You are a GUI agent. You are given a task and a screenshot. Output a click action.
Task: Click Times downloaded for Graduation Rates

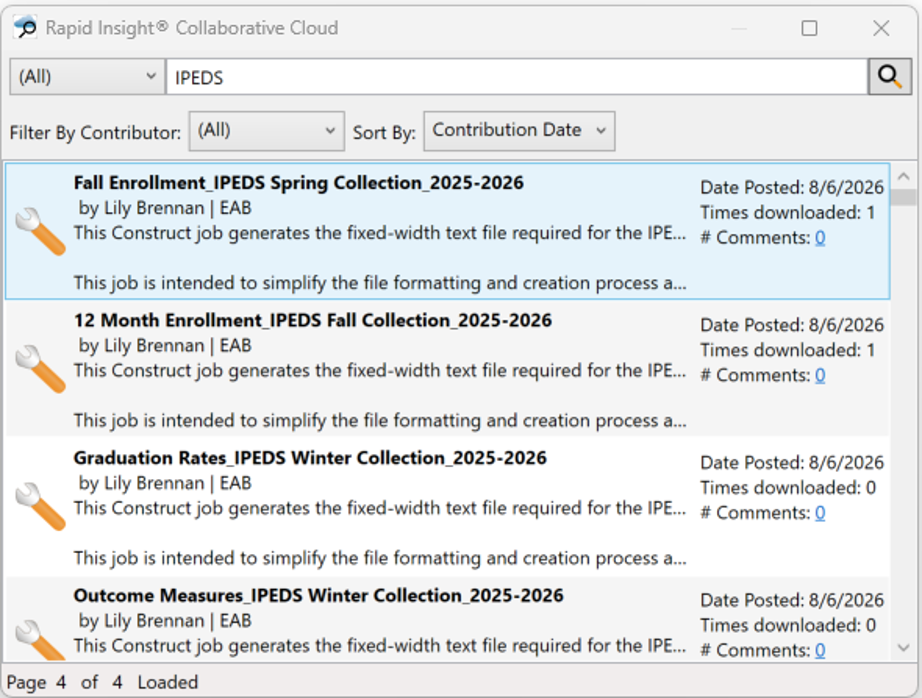[x=788, y=488]
